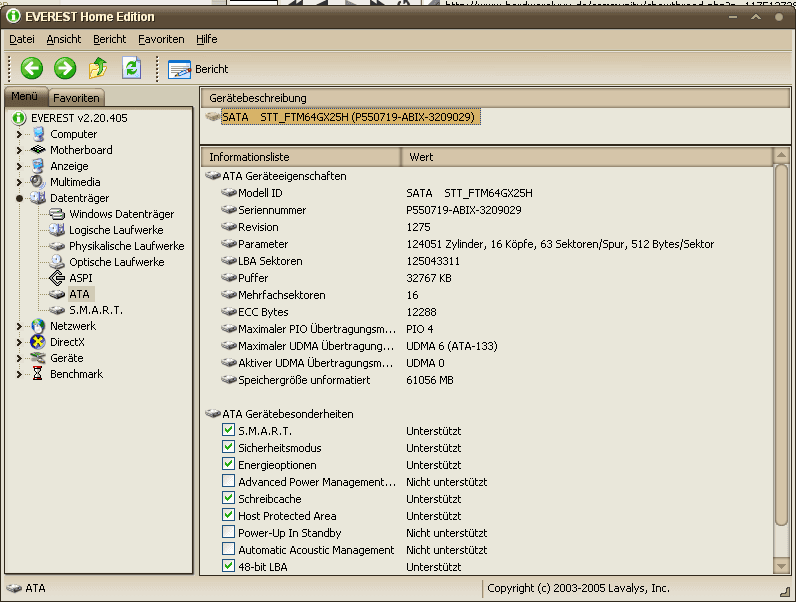796x602 pixels.
Task: Expand the Netzwerk tree node
Action: click(x=19, y=326)
